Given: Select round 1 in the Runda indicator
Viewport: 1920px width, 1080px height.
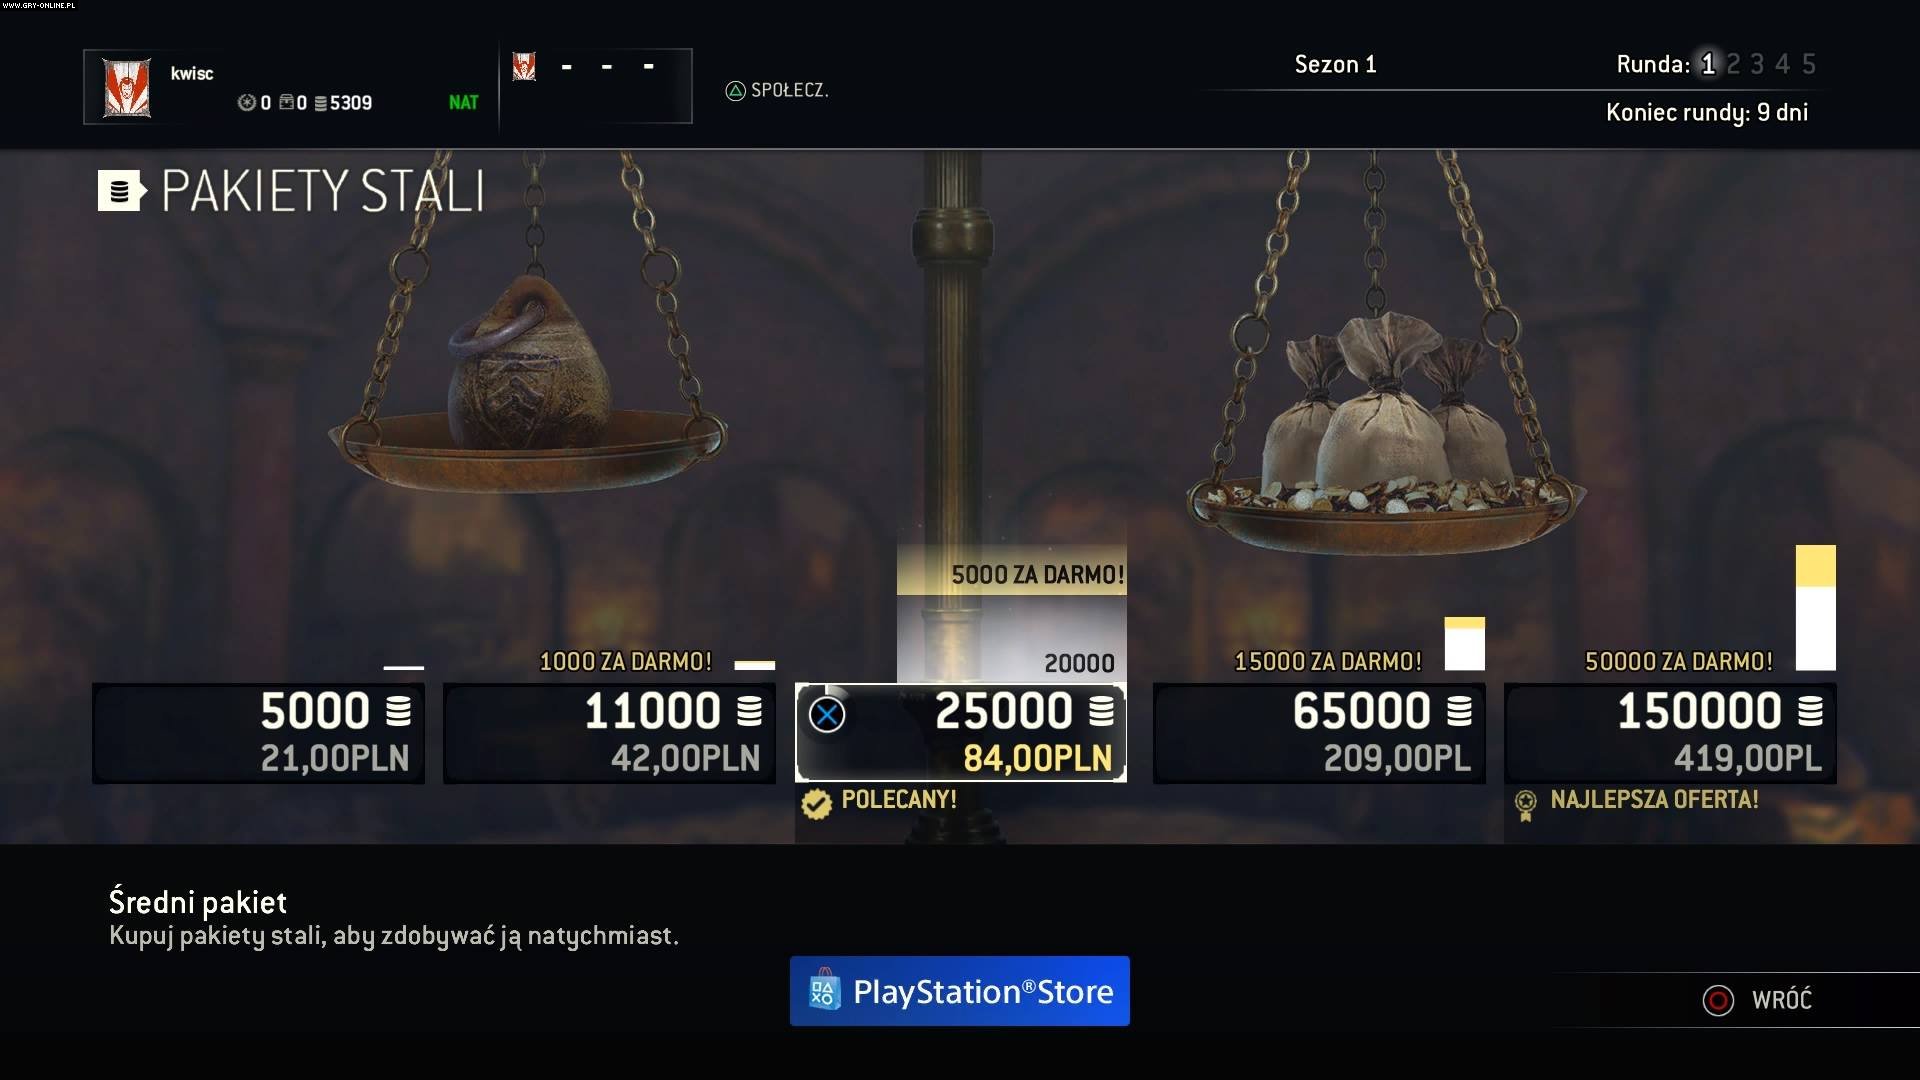Looking at the screenshot, I should pyautogui.click(x=1708, y=64).
